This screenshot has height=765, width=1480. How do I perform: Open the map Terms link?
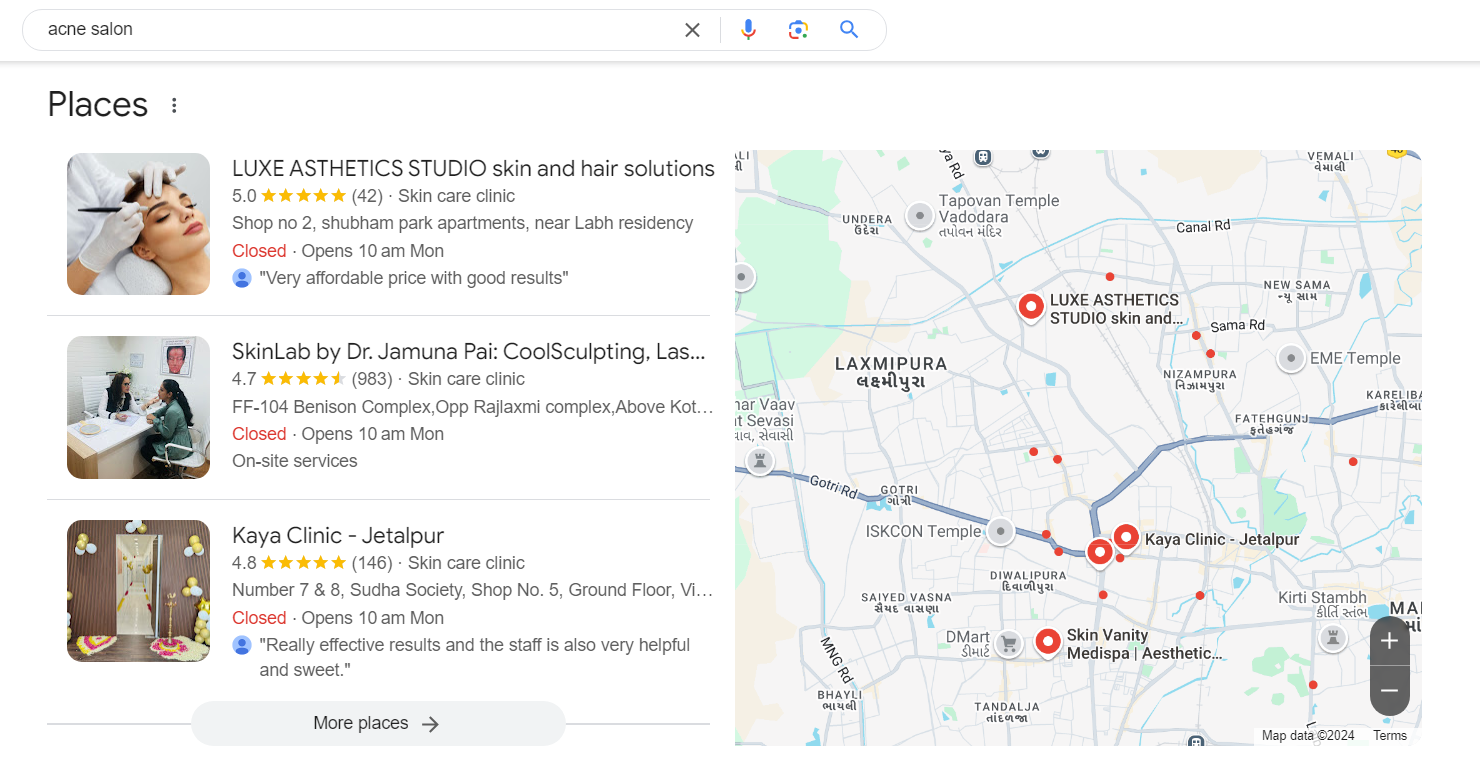[1390, 736]
